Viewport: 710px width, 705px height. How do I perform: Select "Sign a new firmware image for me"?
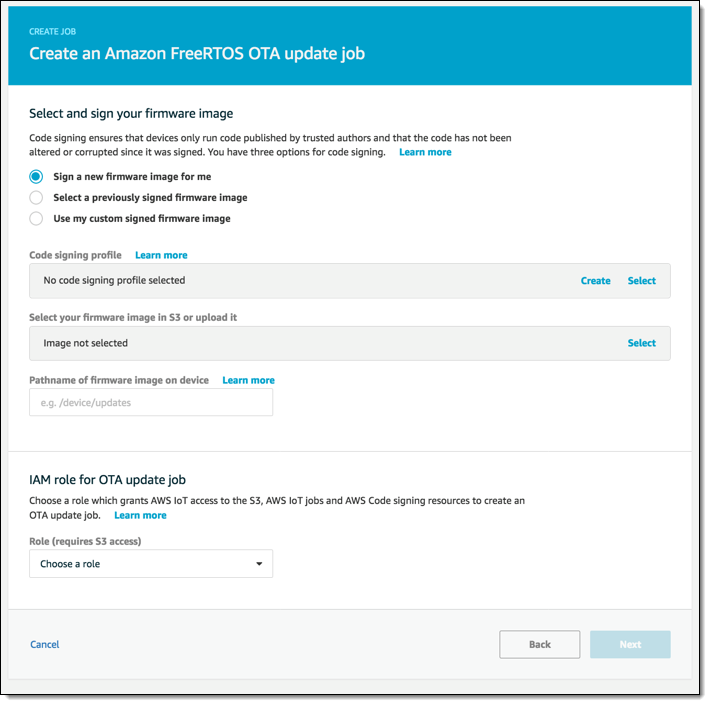pyautogui.click(x=37, y=176)
